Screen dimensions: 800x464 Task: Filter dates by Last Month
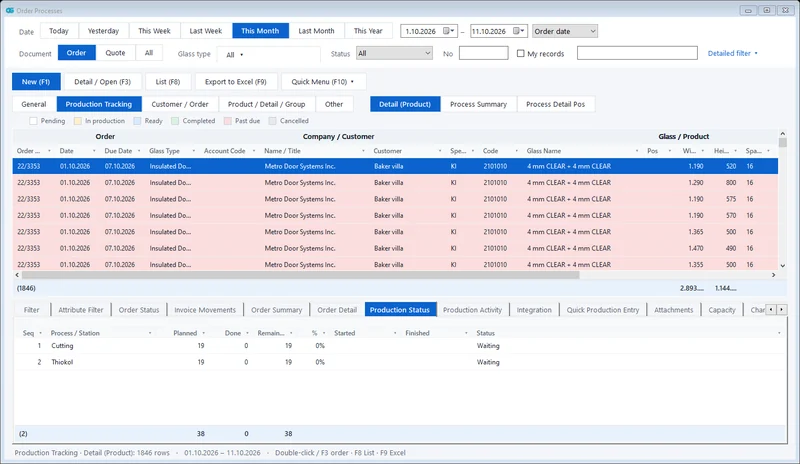(316, 31)
